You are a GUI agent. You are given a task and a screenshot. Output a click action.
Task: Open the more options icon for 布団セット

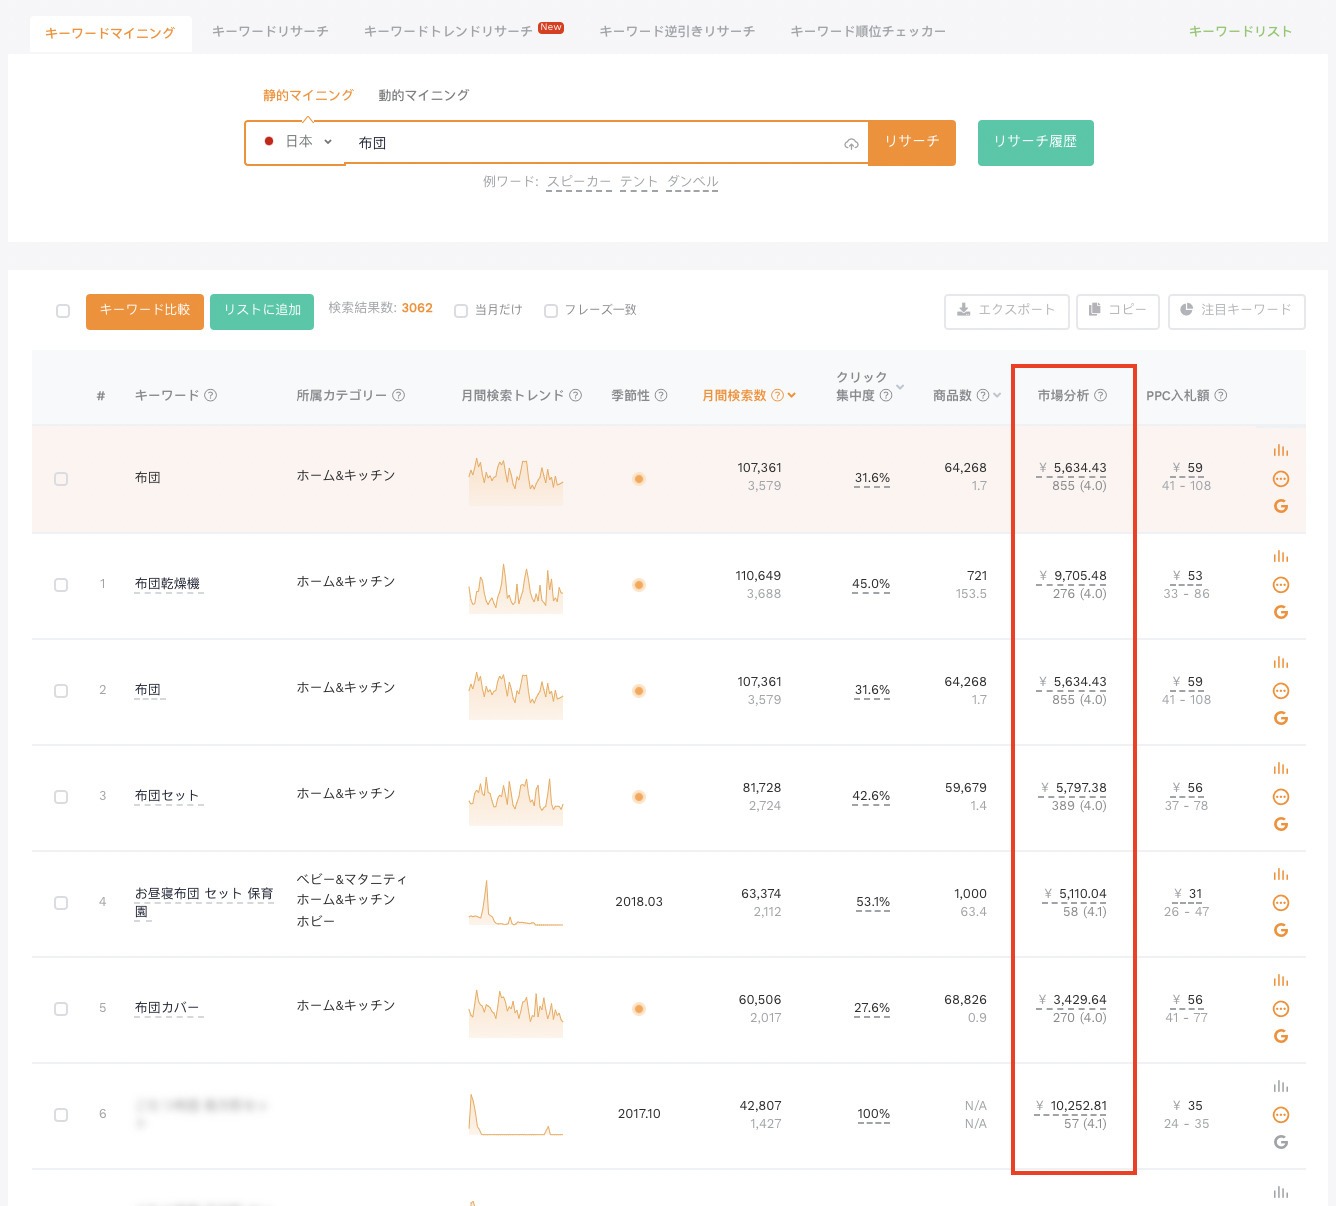1280,797
